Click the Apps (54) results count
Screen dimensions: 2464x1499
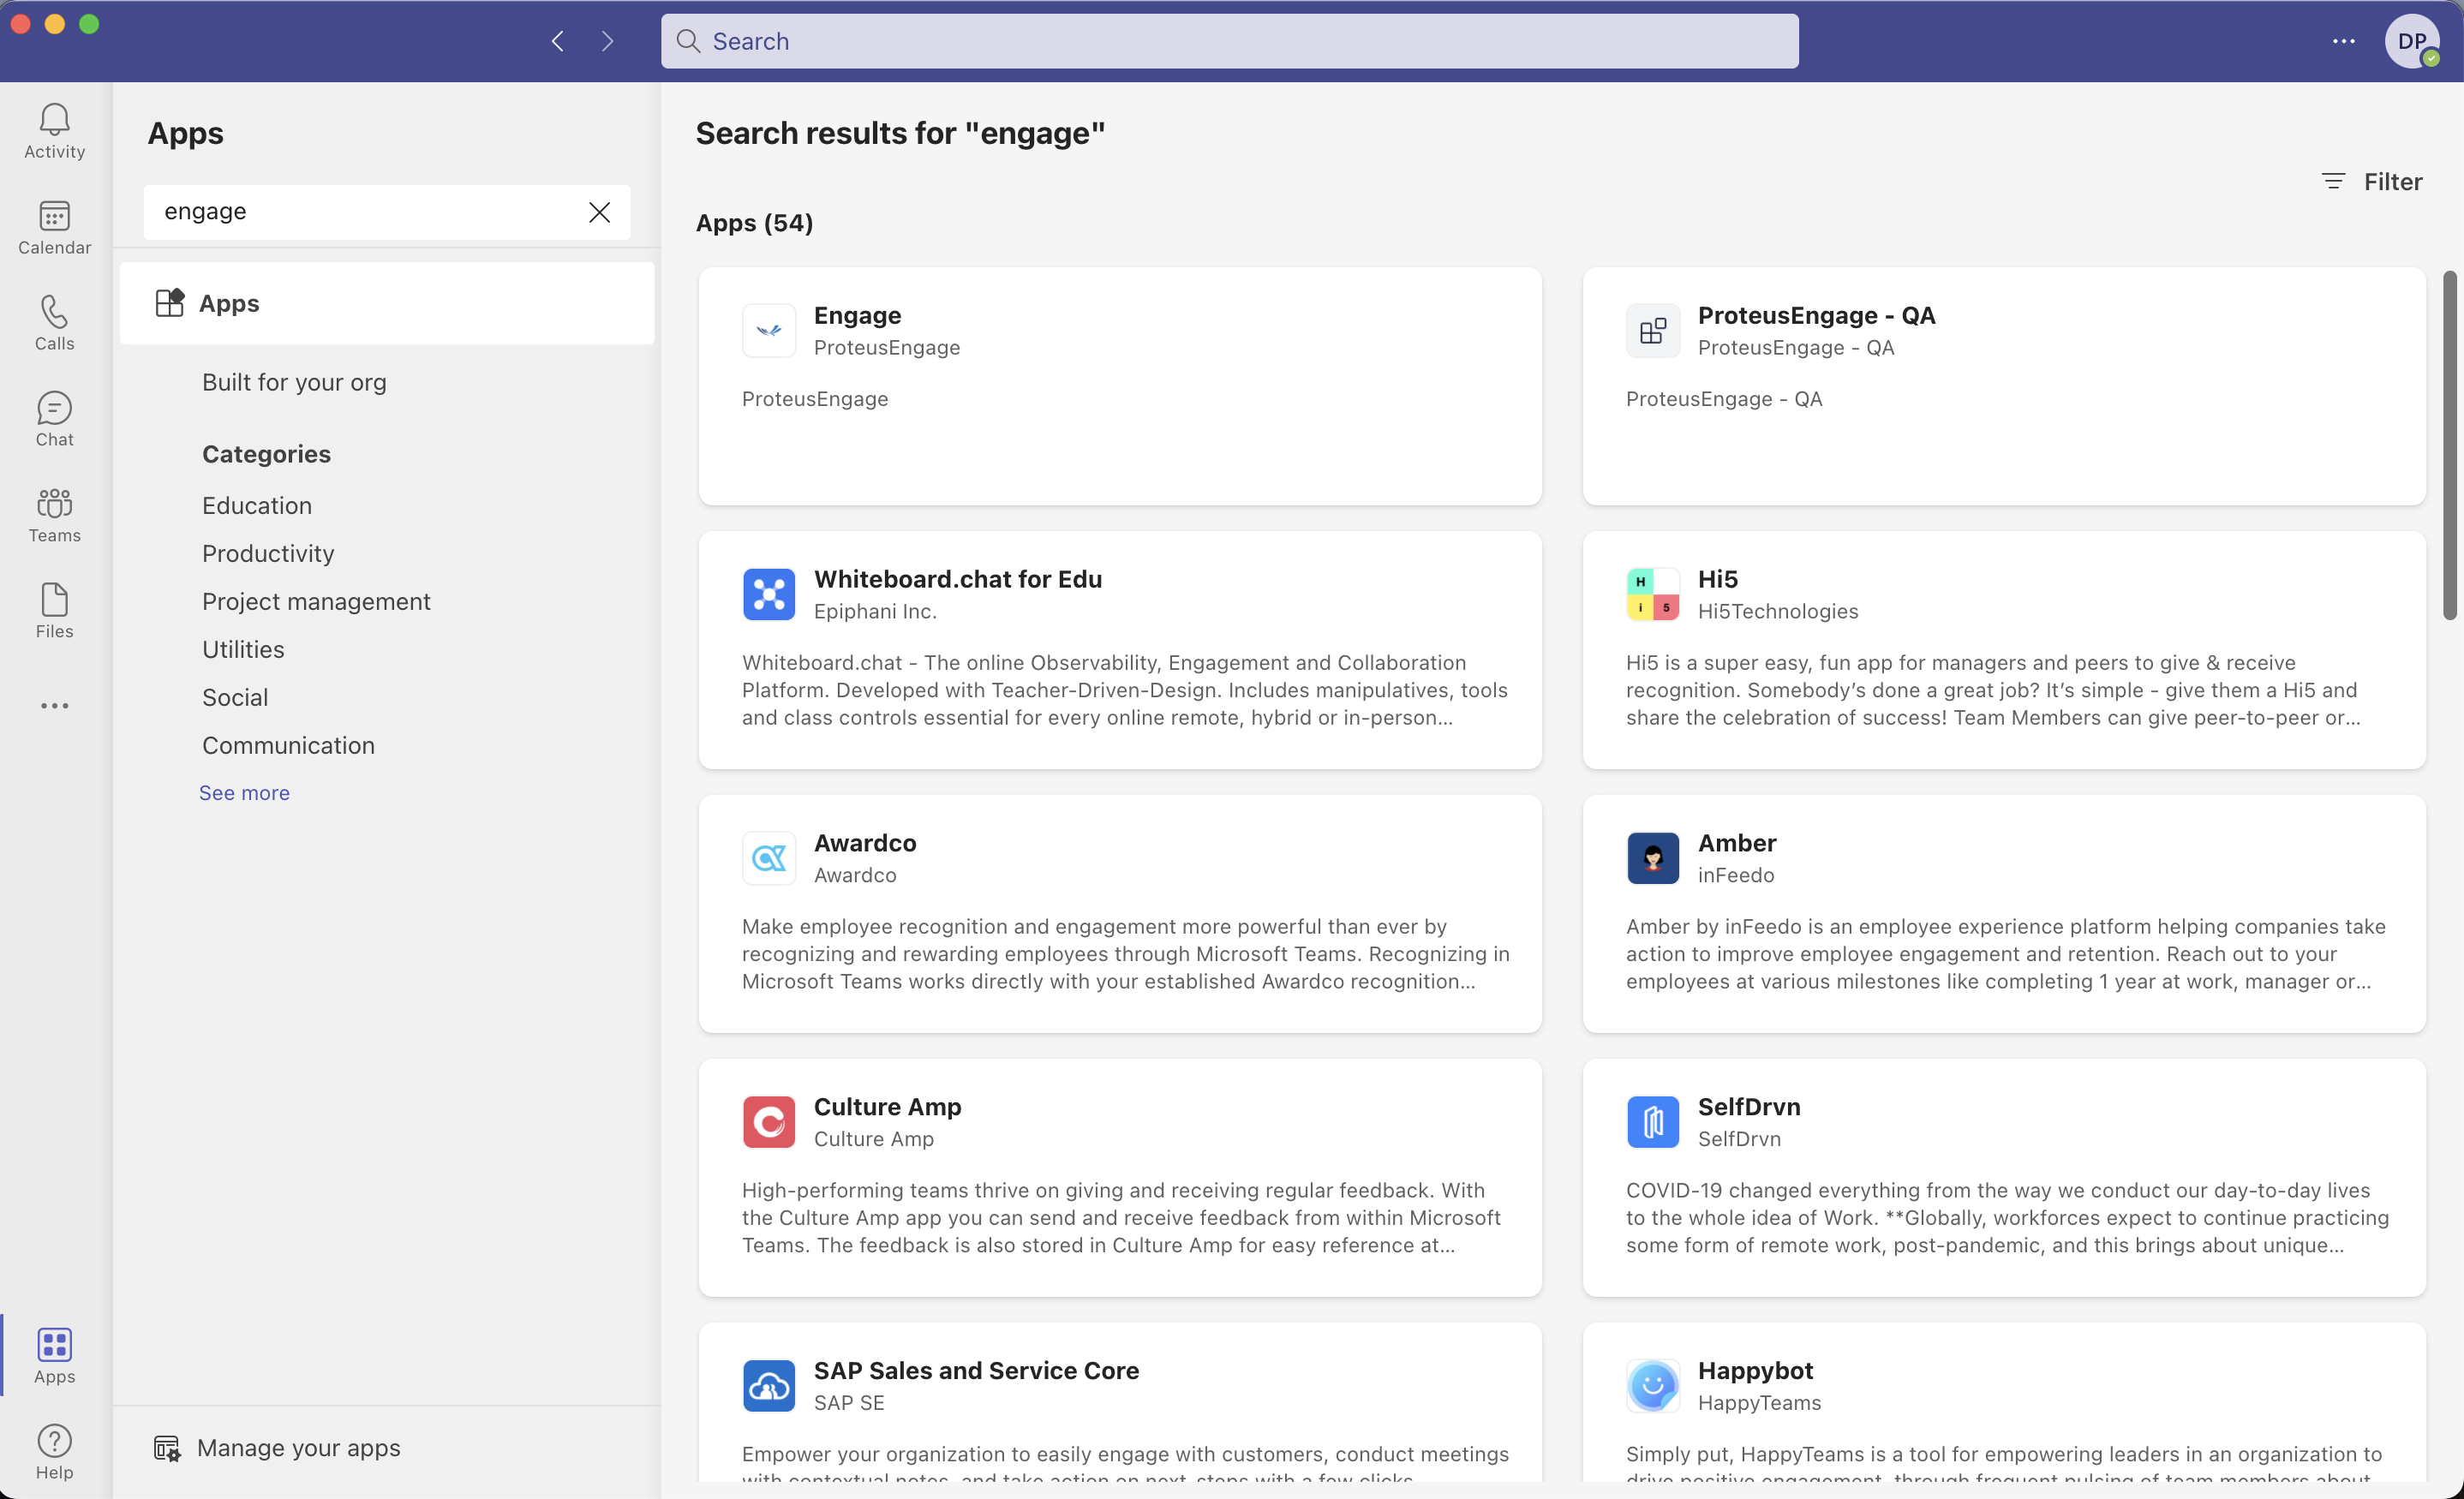[x=754, y=223]
